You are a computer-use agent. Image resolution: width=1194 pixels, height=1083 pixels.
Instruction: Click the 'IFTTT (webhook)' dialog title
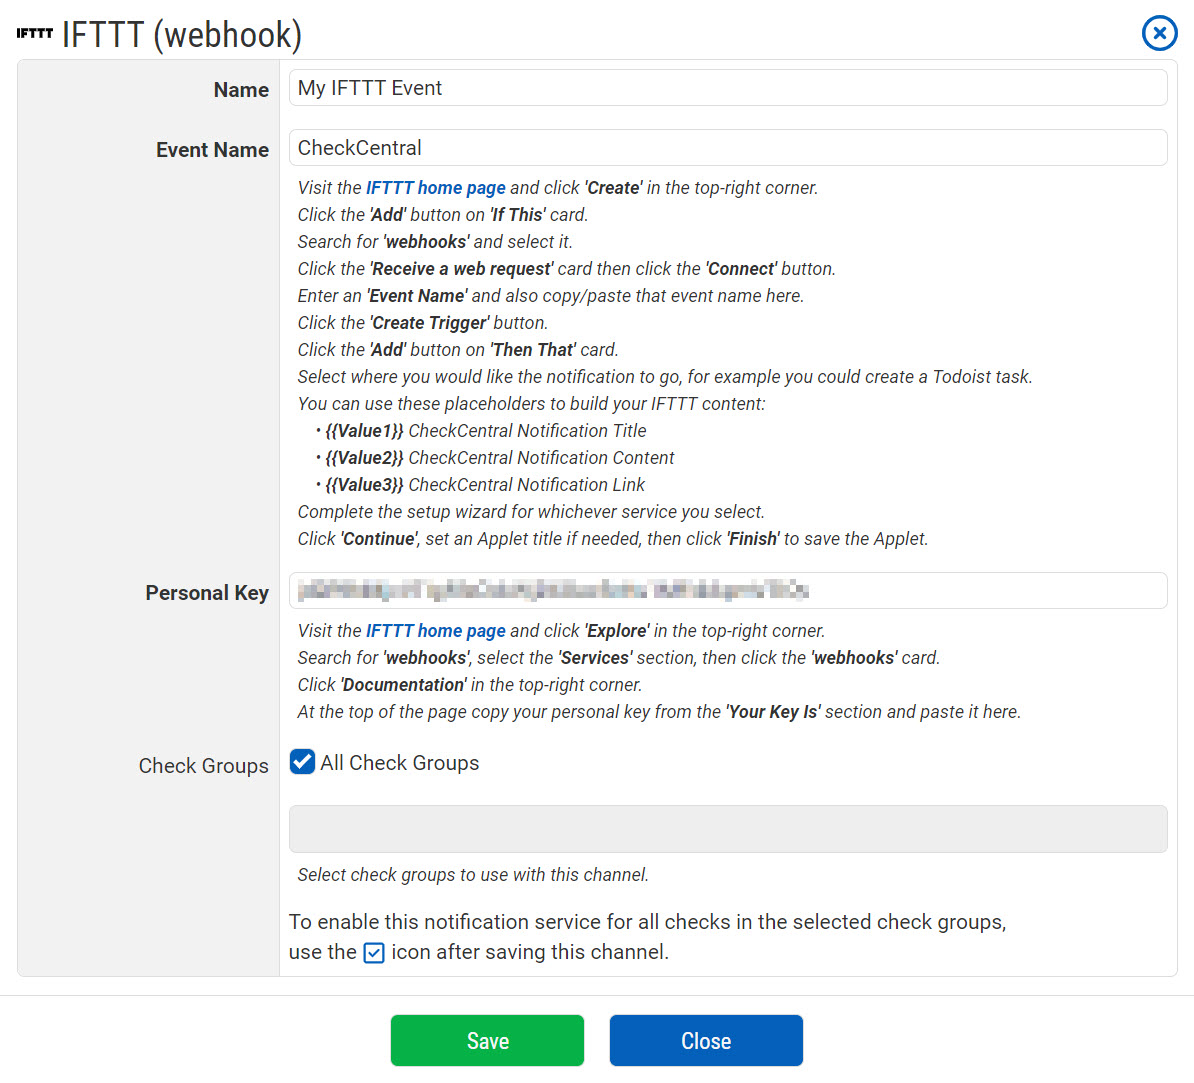click(x=181, y=35)
